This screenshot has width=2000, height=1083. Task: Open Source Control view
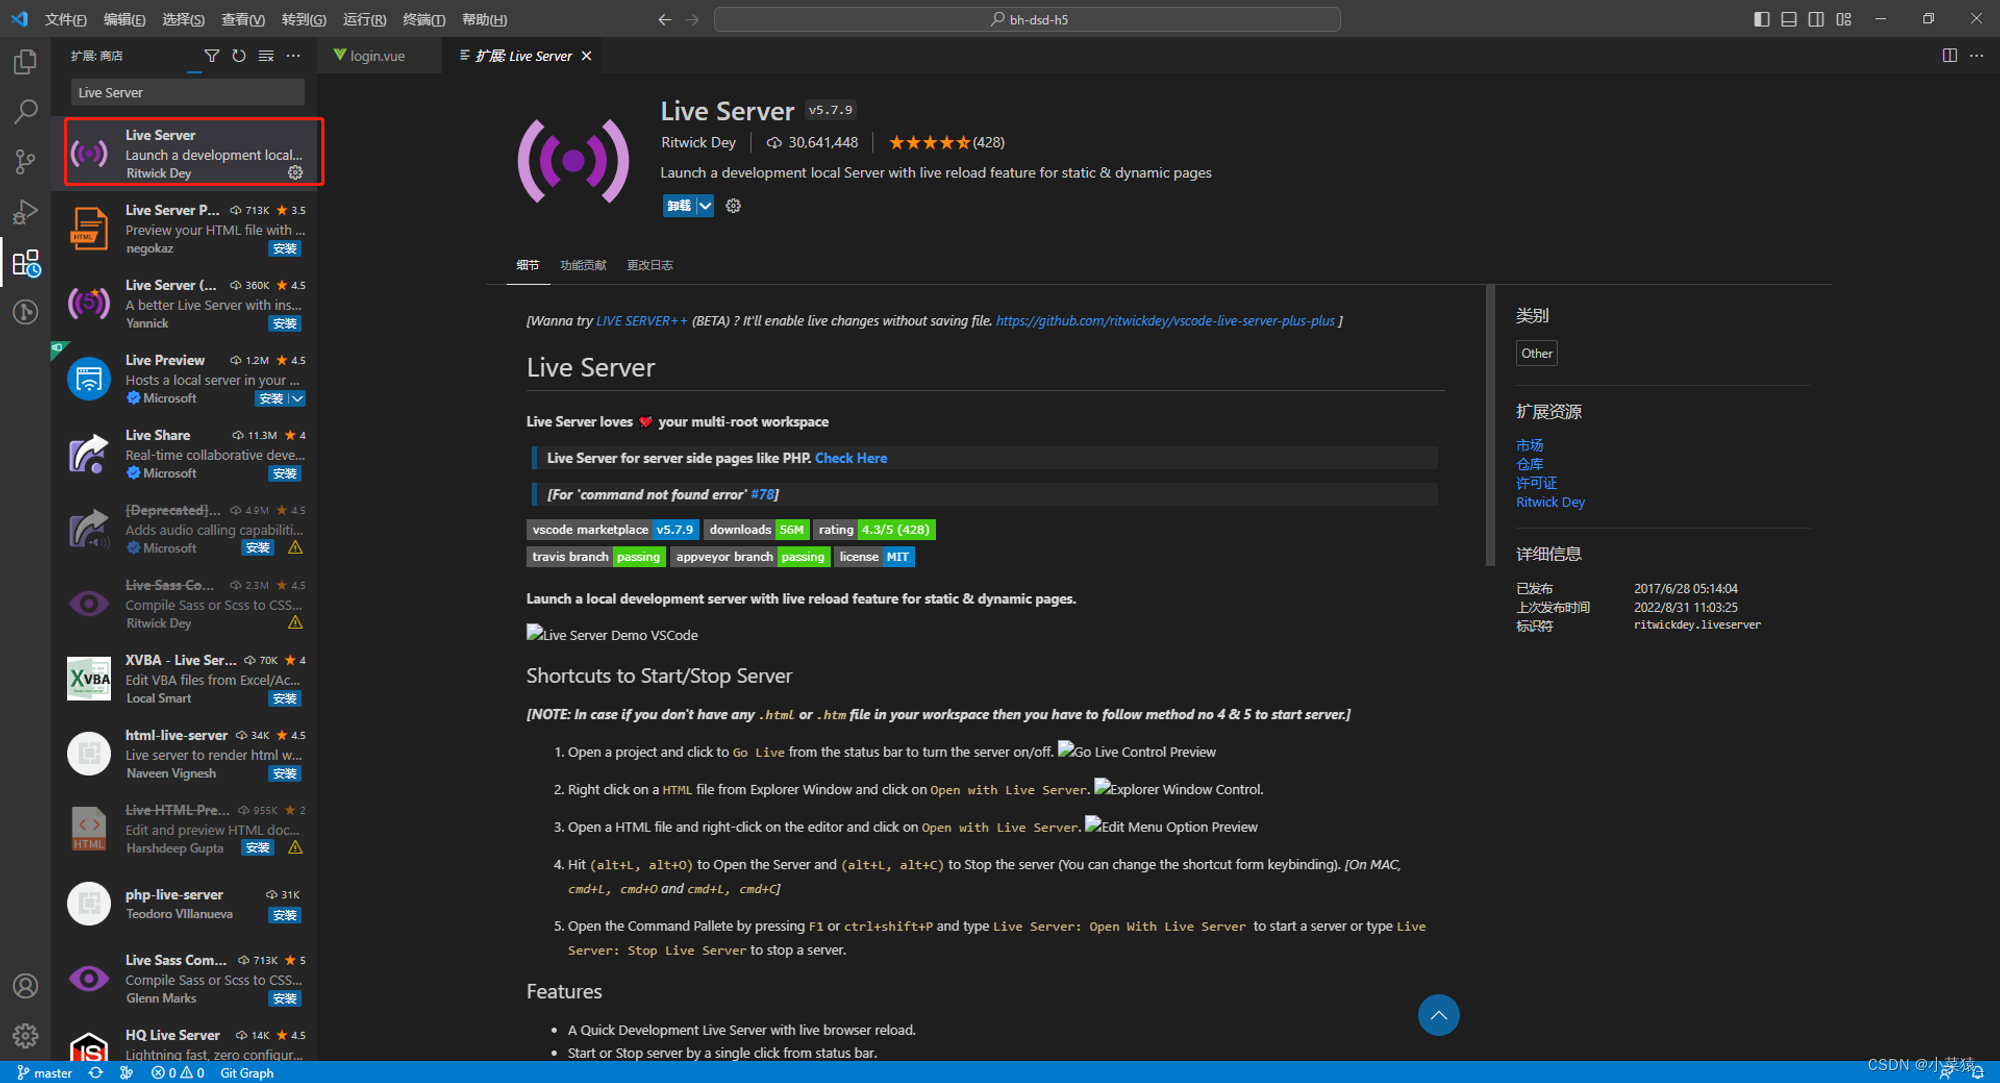coord(25,161)
